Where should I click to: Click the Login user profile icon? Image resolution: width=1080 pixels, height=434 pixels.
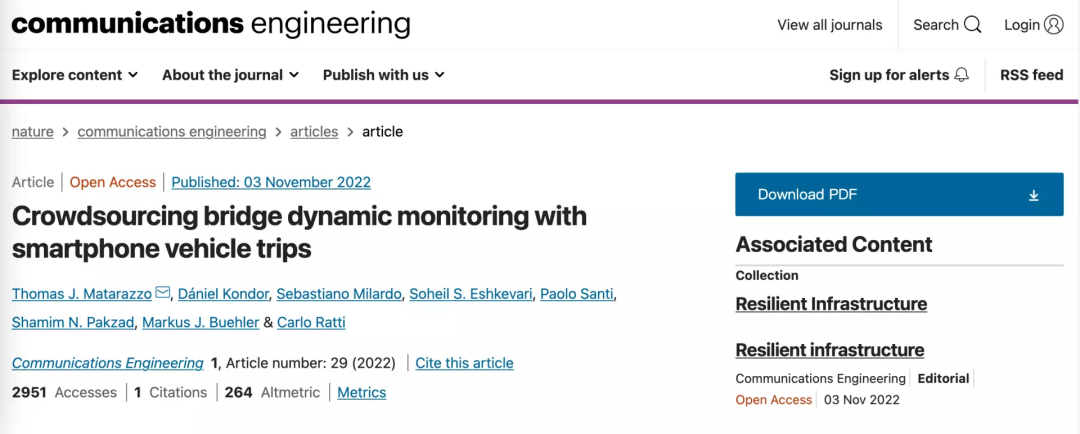coord(1054,25)
